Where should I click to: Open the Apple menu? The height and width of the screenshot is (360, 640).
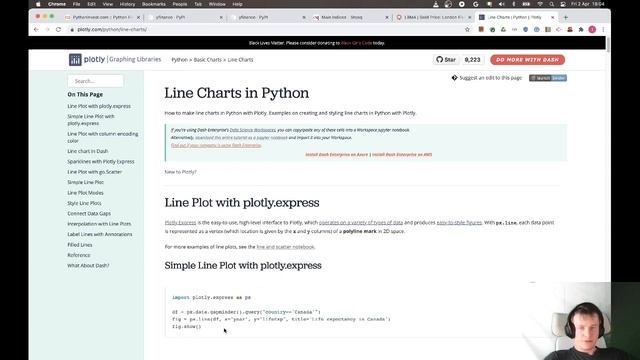(38, 4)
